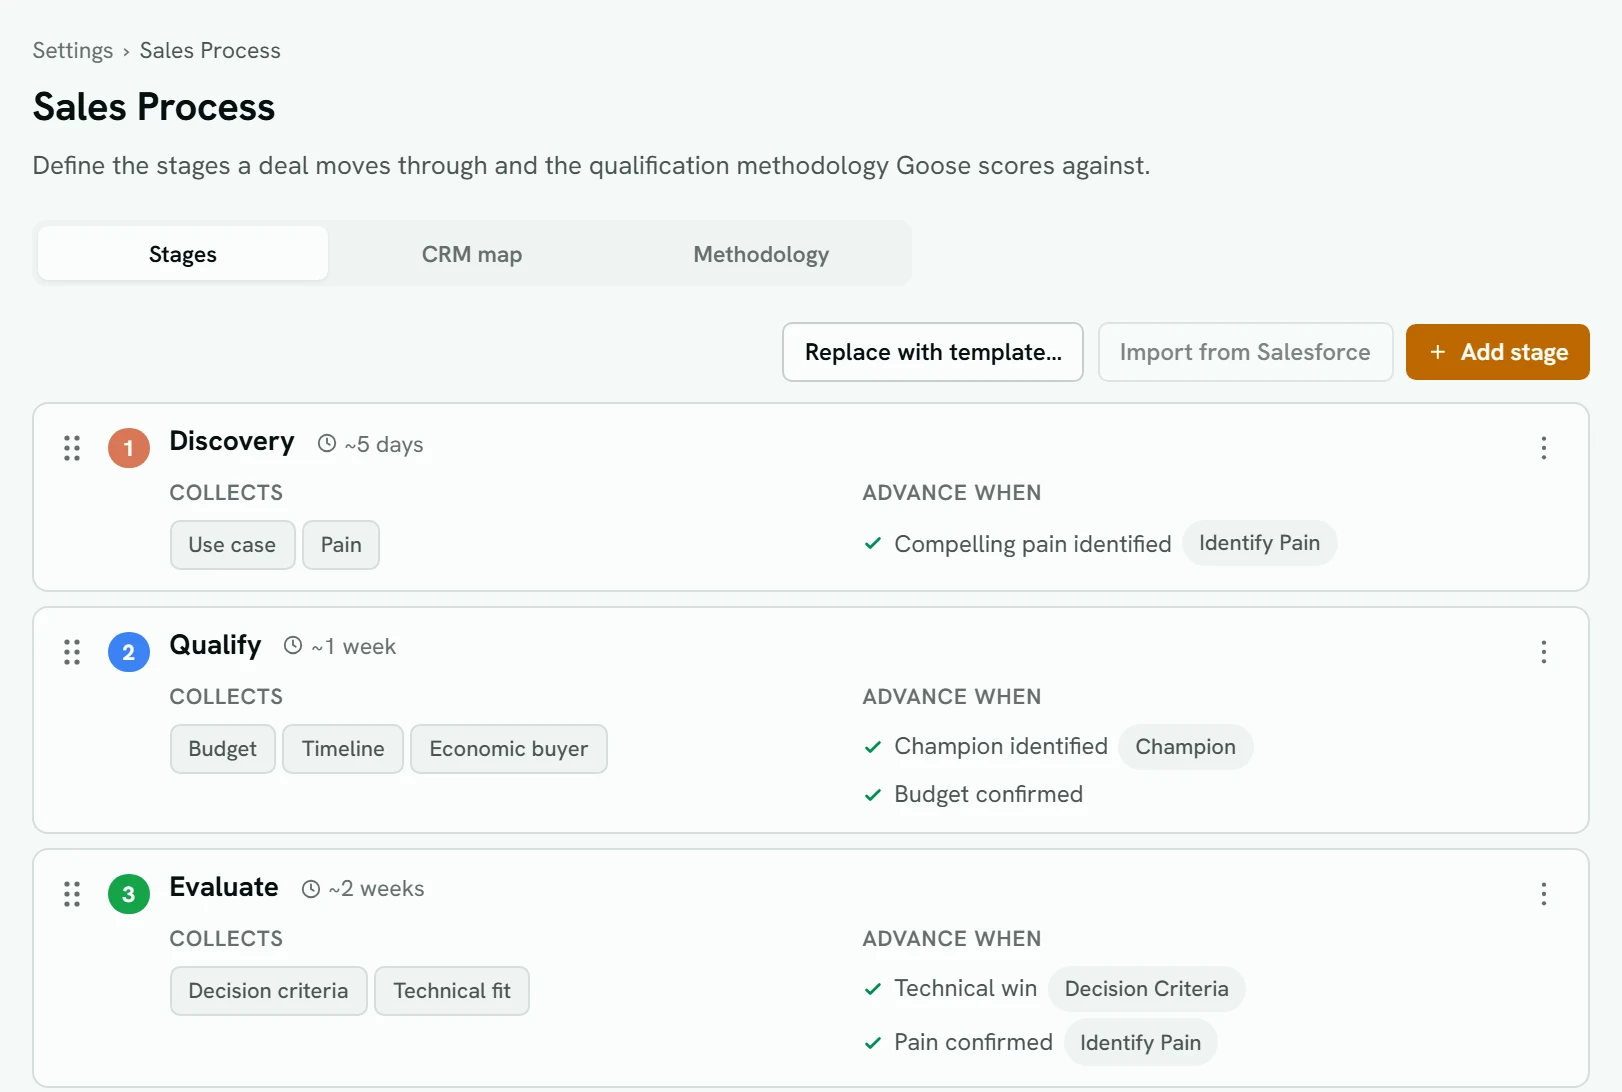Click the Identify Pain tag in Discovery
Screen dimensions: 1622x1092
[1260, 543]
